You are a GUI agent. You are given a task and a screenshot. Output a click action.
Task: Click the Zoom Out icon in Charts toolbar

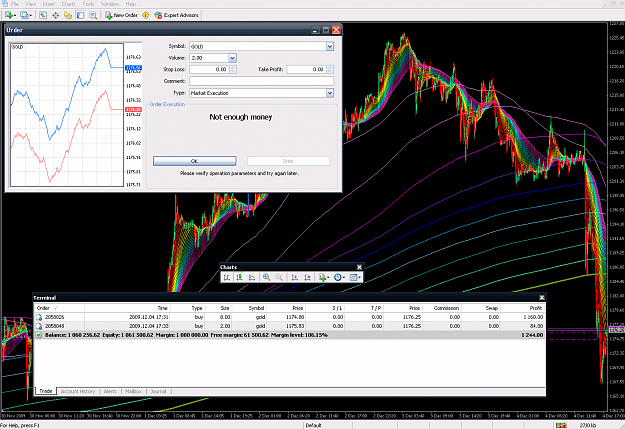[x=279, y=277]
